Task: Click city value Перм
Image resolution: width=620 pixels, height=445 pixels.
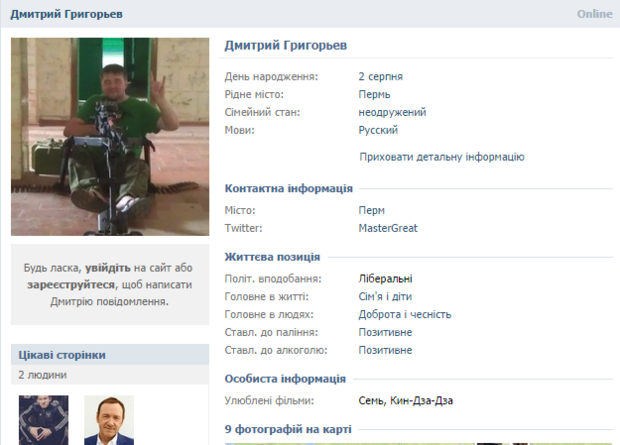Action: (371, 210)
